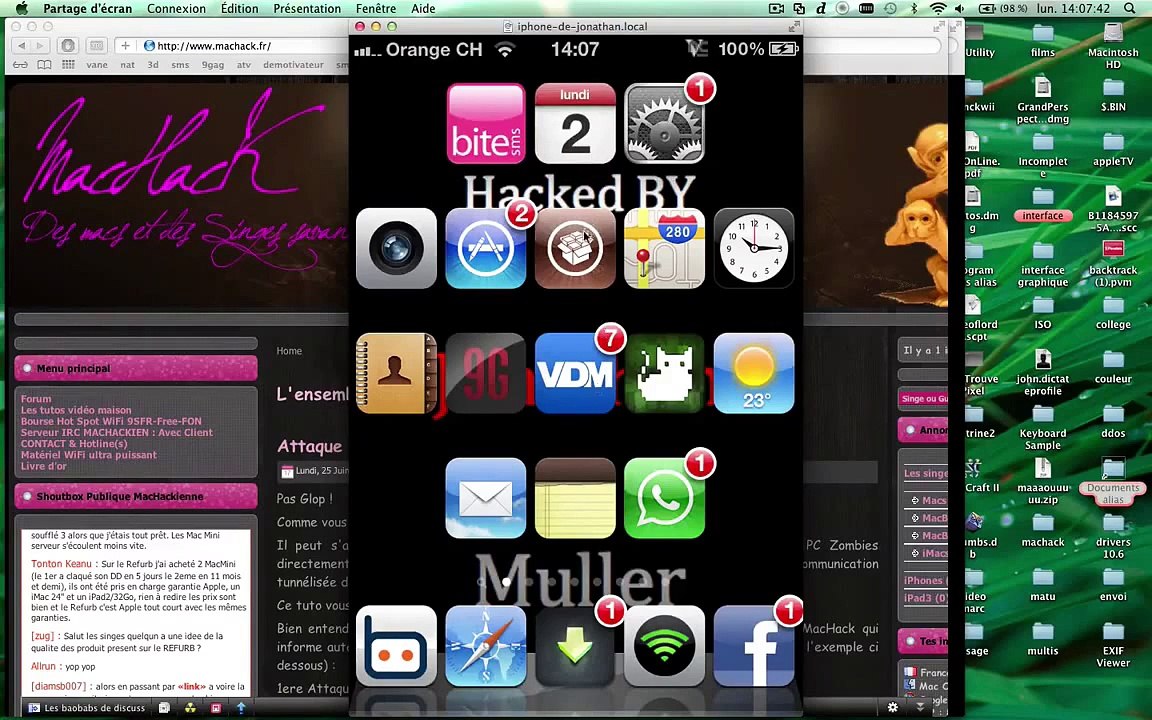Launch WhatsApp on the iPhone
The width and height of the screenshot is (1152, 720).
point(664,498)
